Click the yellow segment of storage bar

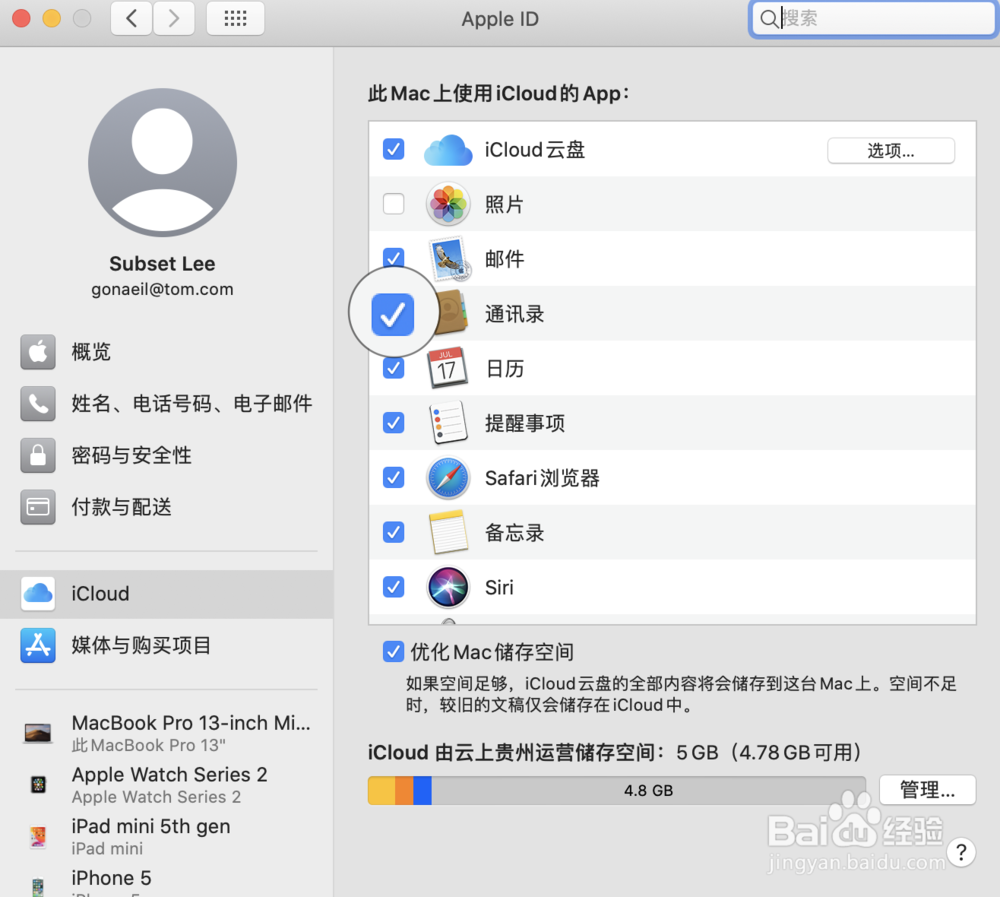click(x=381, y=790)
